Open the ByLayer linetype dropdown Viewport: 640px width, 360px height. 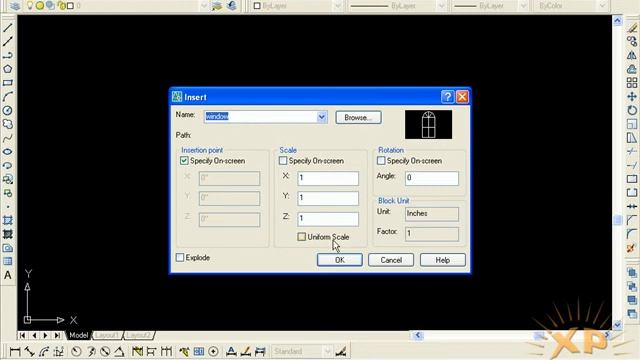coord(441,6)
